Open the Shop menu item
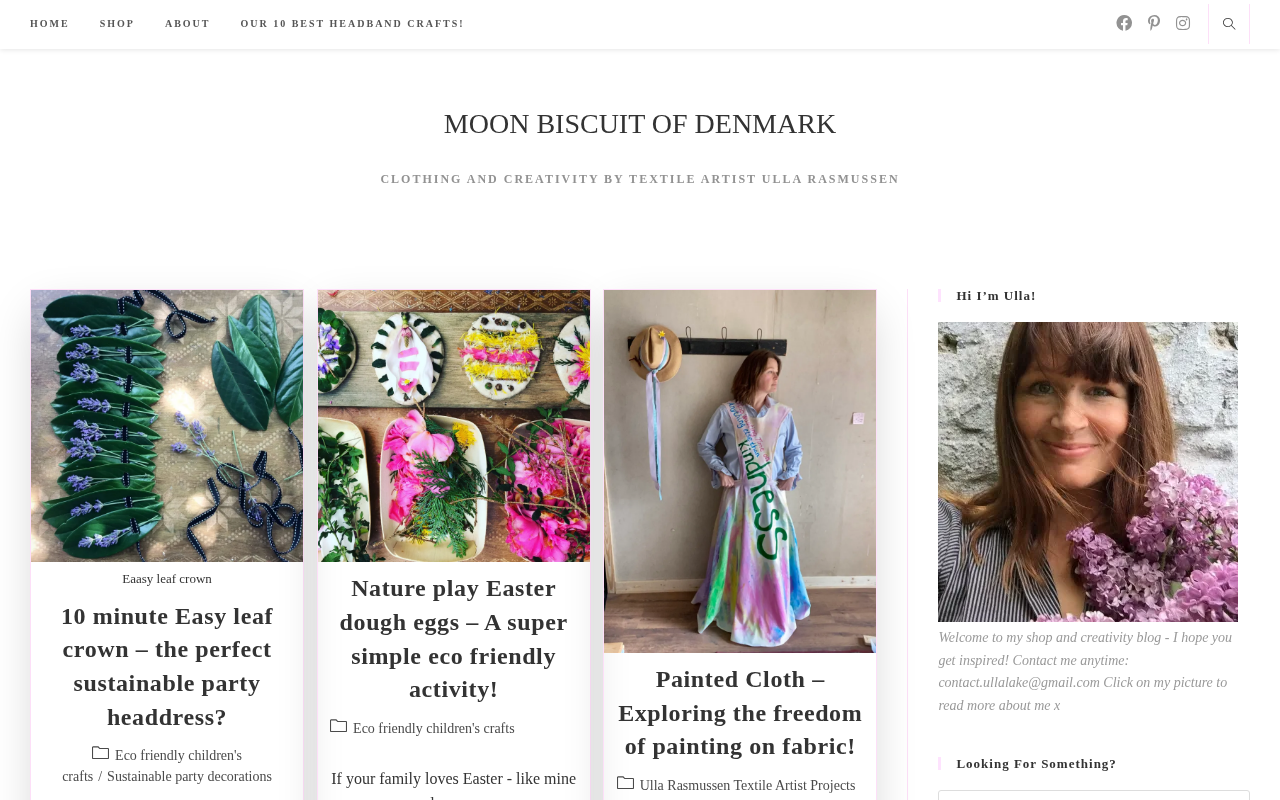Viewport: 1280px width, 800px height. [x=117, y=24]
